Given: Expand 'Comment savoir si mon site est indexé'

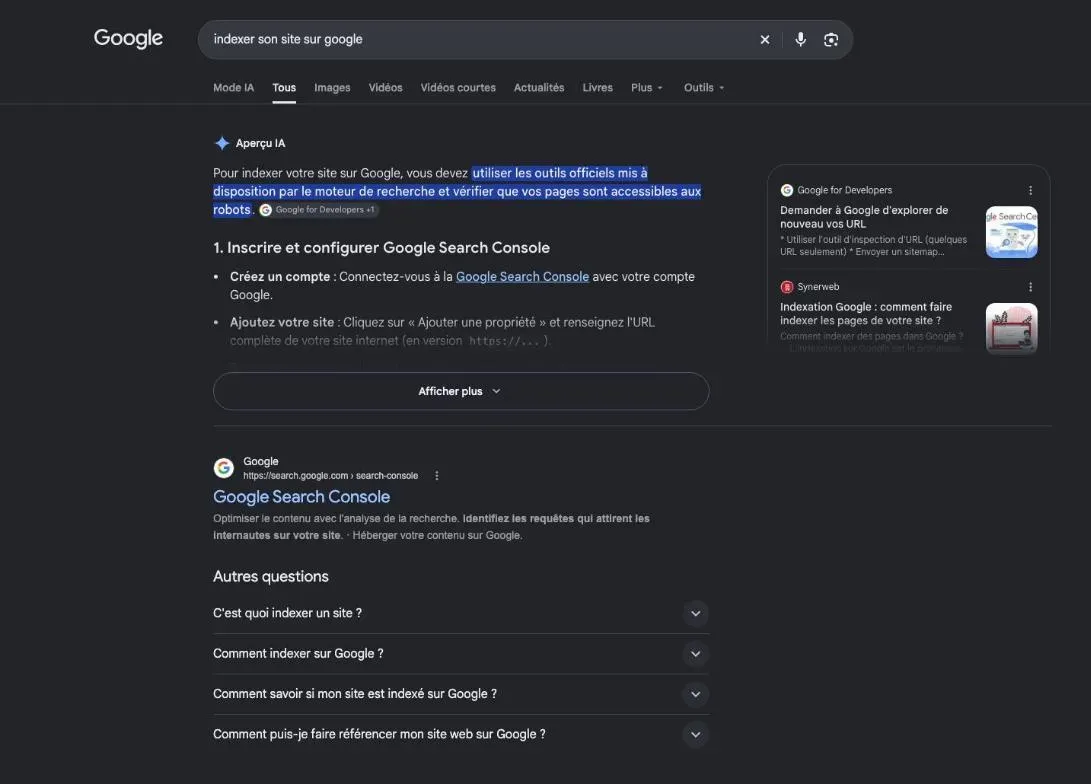Looking at the screenshot, I should point(461,694).
